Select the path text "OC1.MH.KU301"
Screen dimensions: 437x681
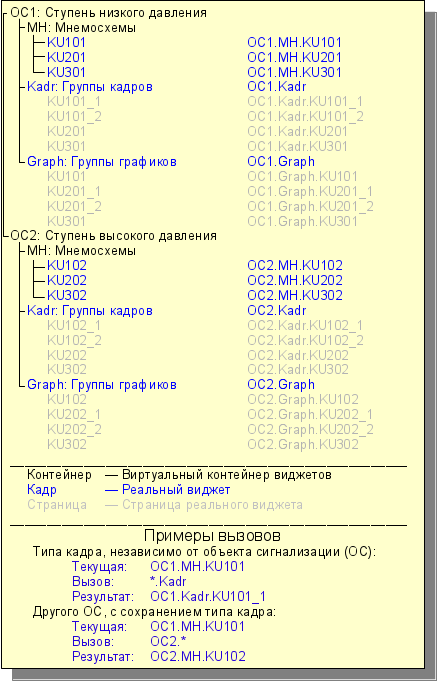(295, 73)
